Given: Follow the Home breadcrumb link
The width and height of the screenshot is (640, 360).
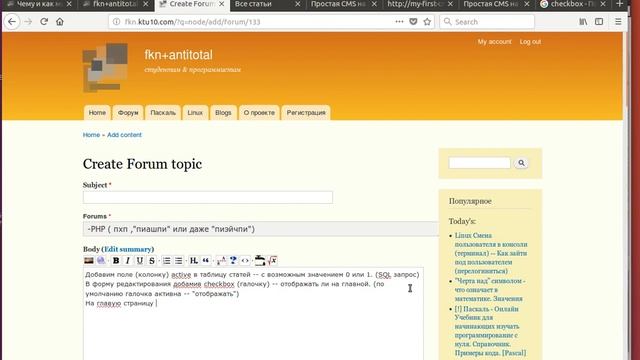Looking at the screenshot, I should (91, 135).
